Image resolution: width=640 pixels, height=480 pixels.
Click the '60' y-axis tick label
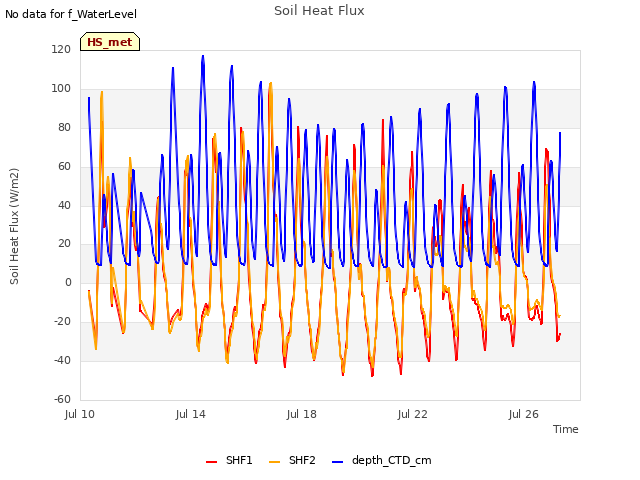64,167
